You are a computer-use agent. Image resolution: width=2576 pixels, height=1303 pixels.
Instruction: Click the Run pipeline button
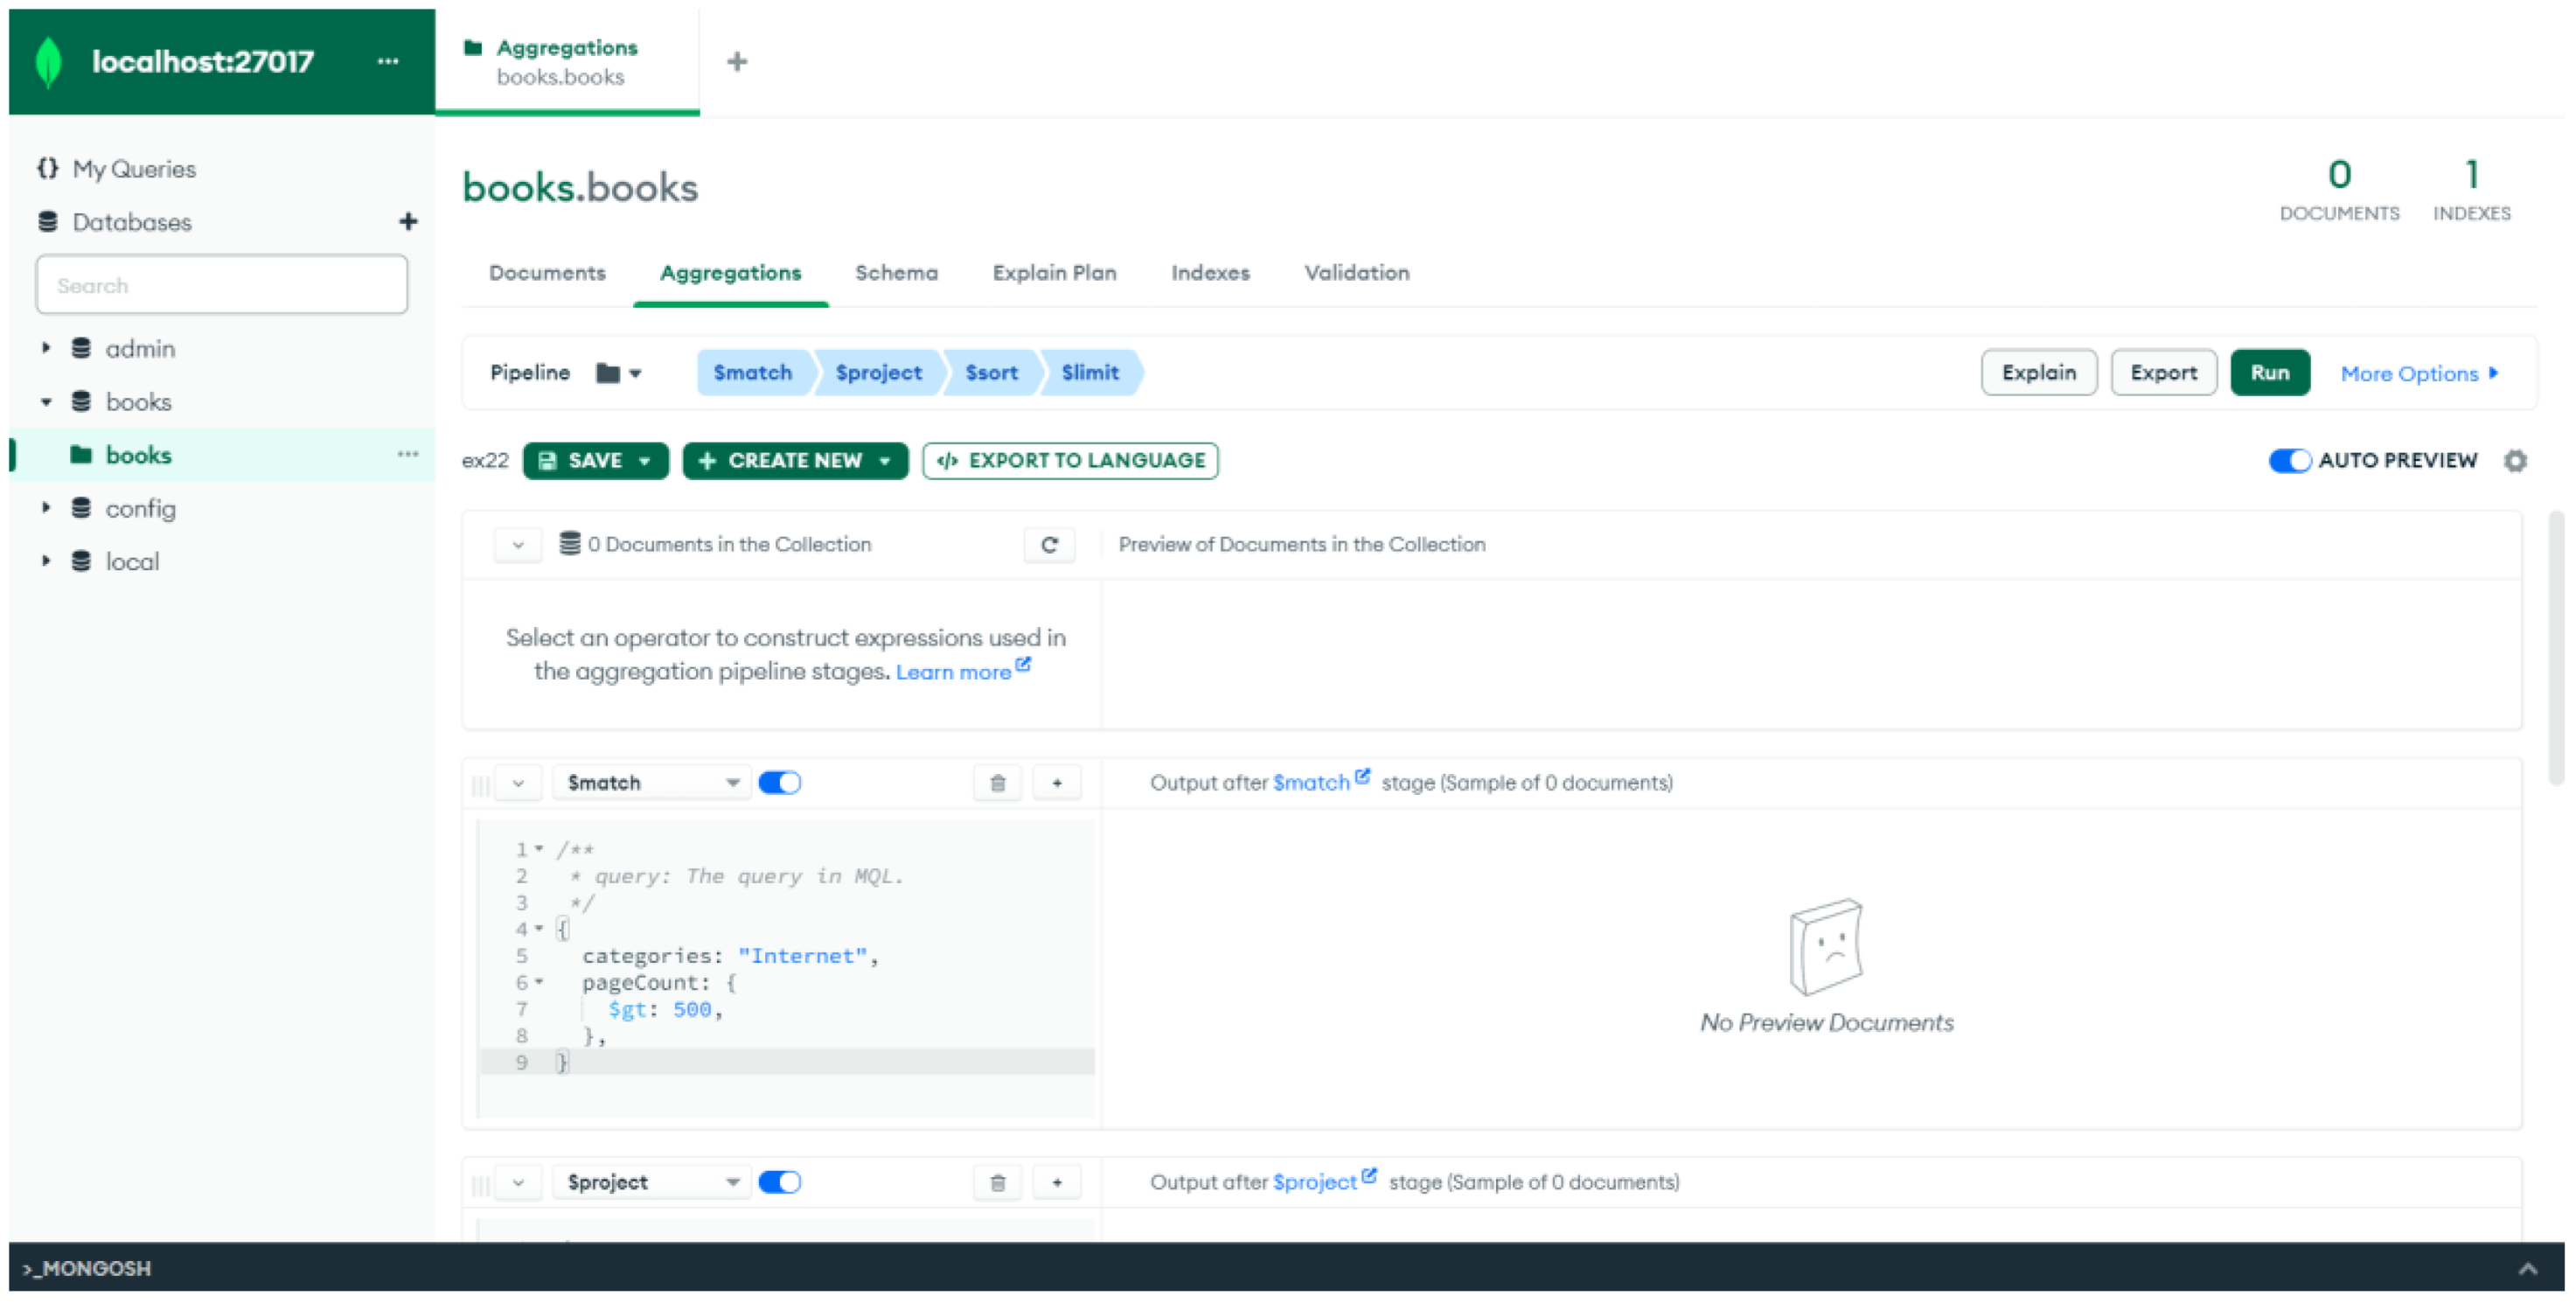[x=2269, y=373]
